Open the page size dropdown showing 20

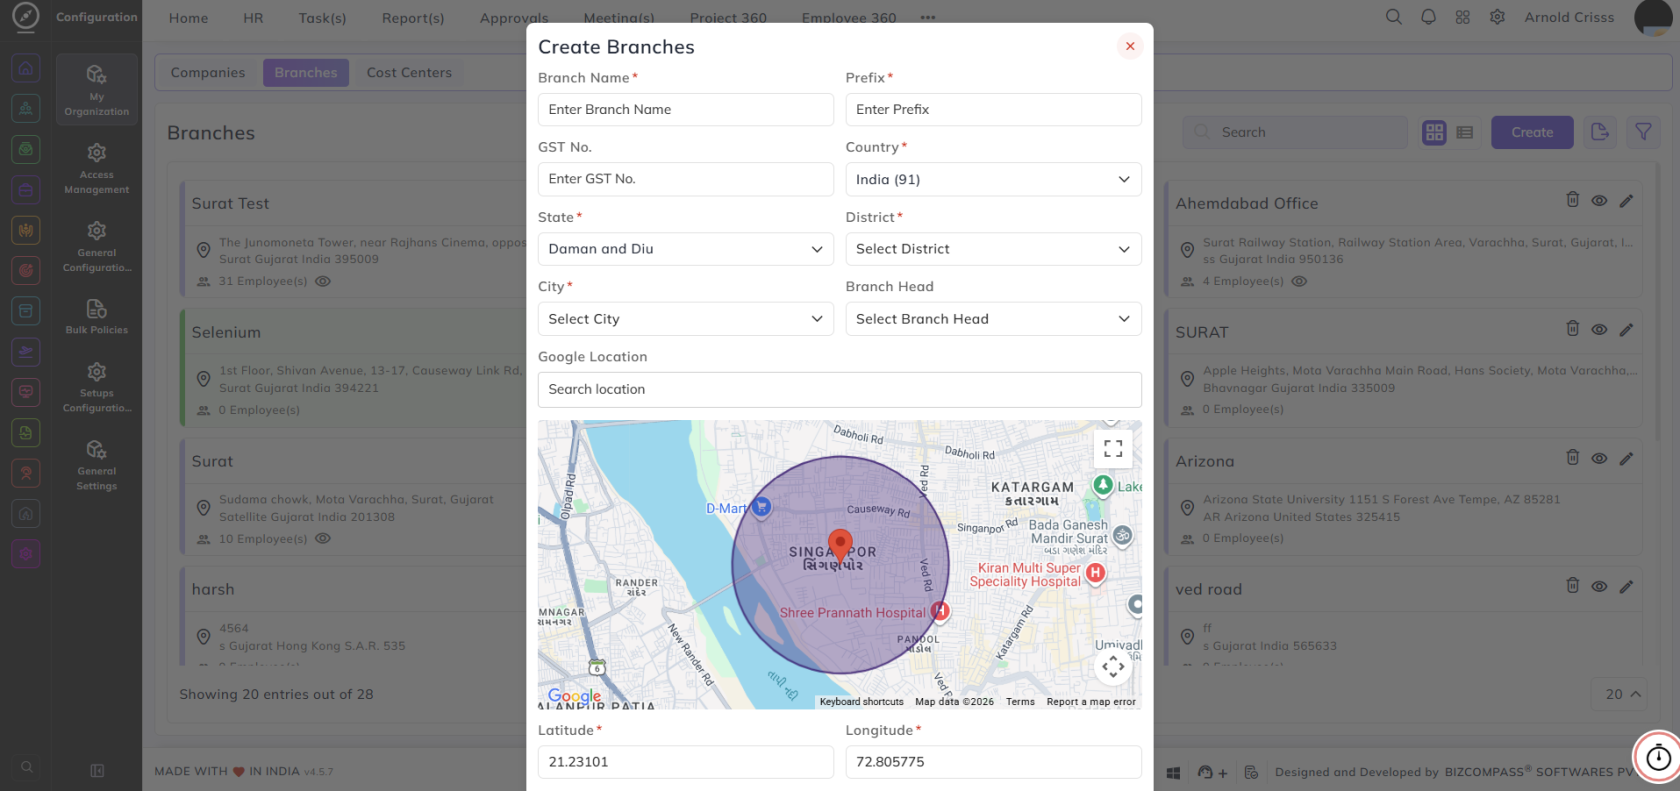click(x=1619, y=694)
